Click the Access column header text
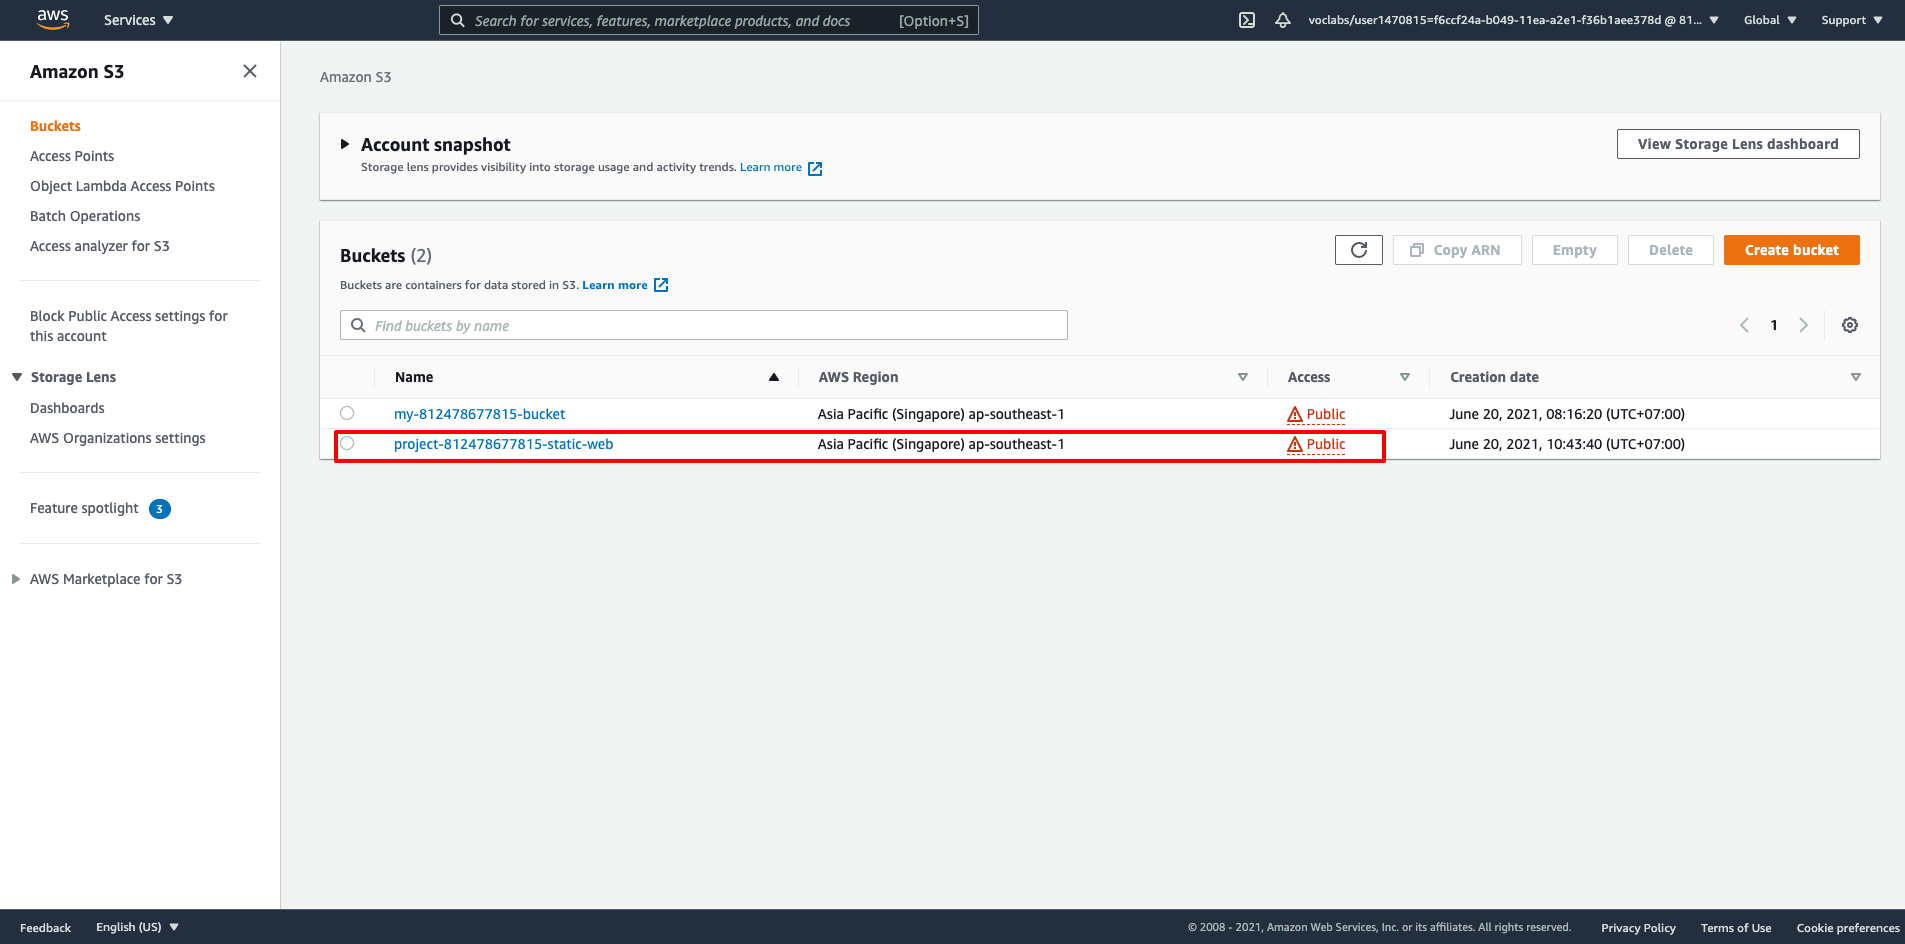Image resolution: width=1905 pixels, height=944 pixels. tap(1309, 377)
